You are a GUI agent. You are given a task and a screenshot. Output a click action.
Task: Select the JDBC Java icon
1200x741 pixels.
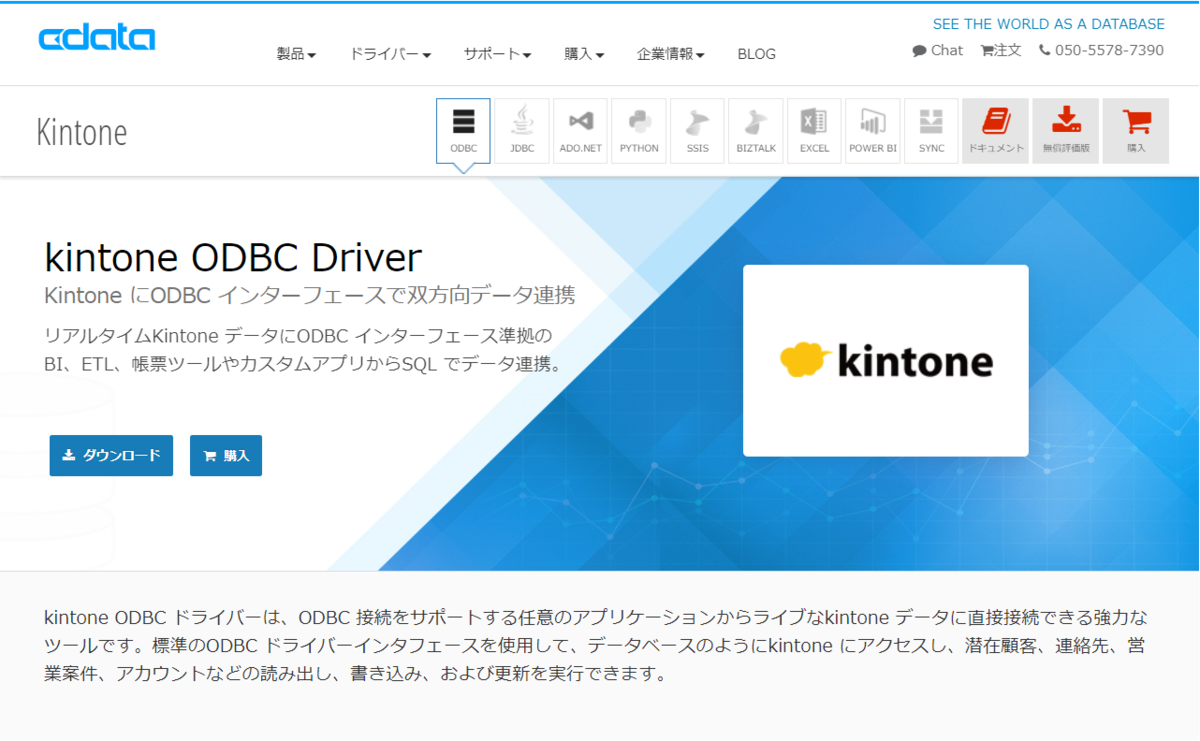(x=522, y=131)
